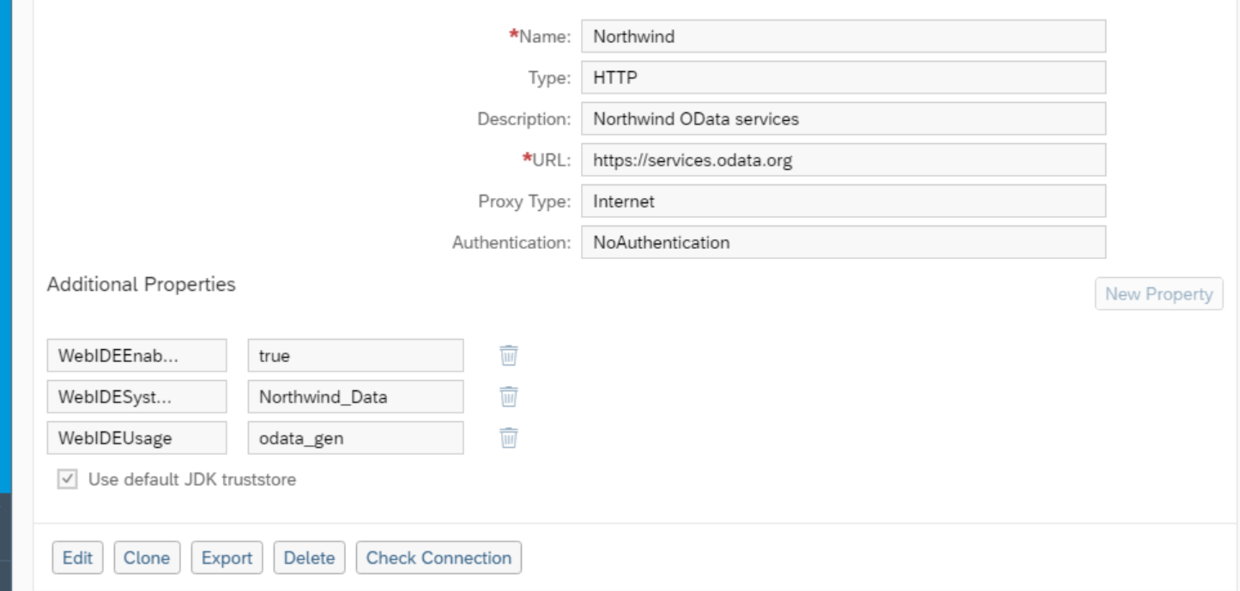Viewport: 1240px width, 591px height.
Task: Select the Northwind_Data value field
Action: click(355, 397)
